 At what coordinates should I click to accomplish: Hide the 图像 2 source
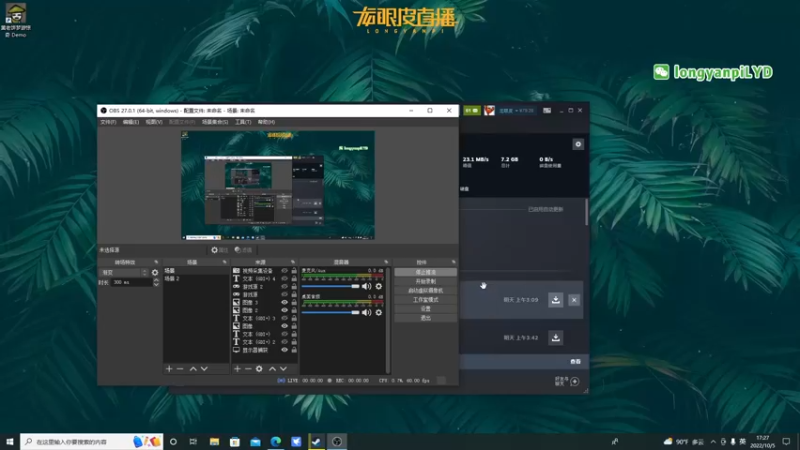[x=285, y=310]
